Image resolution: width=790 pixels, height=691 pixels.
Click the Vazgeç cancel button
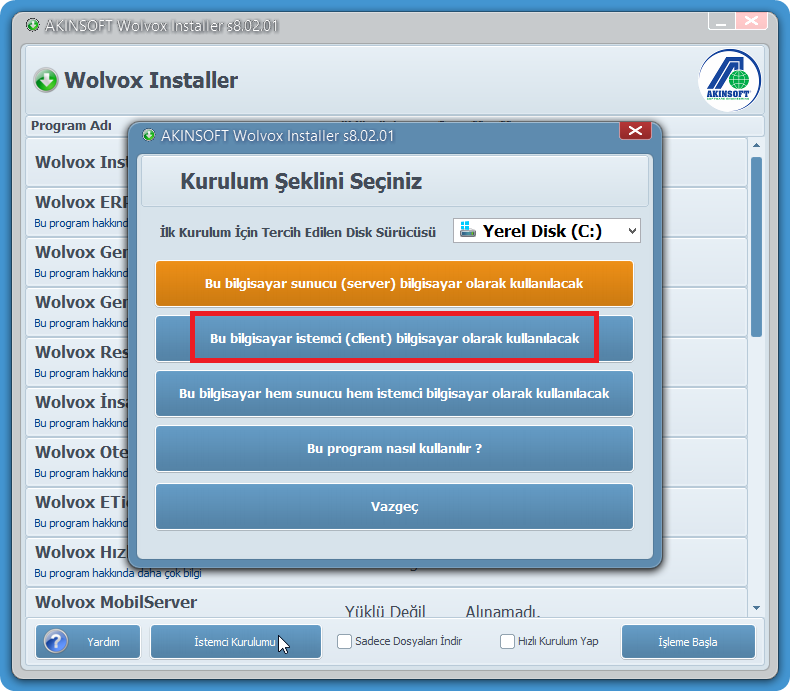click(x=394, y=506)
